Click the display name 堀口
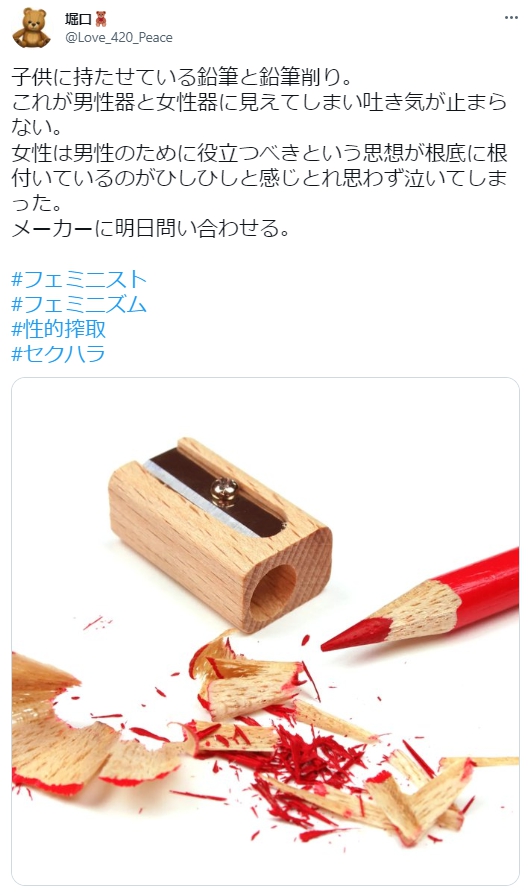Image resolution: width=530 pixels, height=895 pixels. coord(78,19)
